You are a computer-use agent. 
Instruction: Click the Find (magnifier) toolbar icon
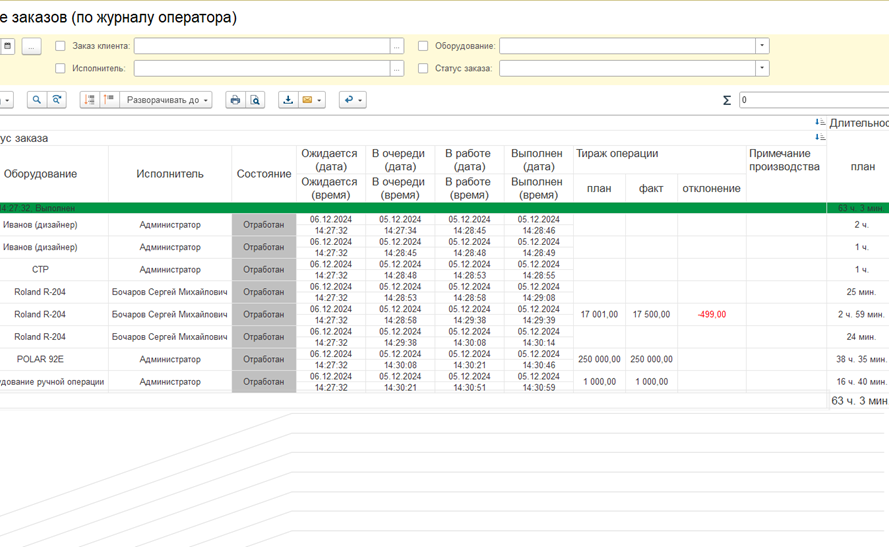[x=37, y=100]
